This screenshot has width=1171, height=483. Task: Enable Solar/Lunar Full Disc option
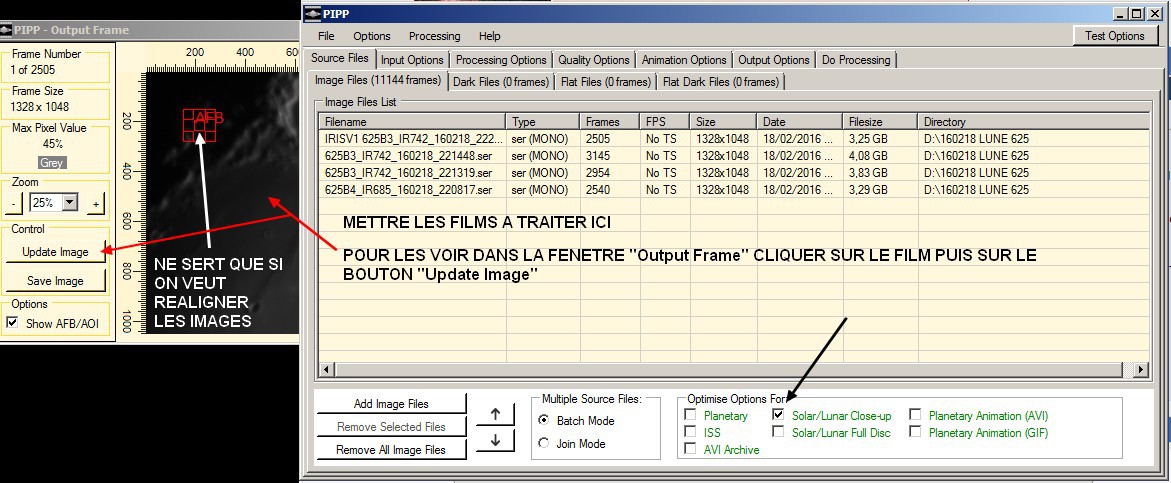click(778, 431)
